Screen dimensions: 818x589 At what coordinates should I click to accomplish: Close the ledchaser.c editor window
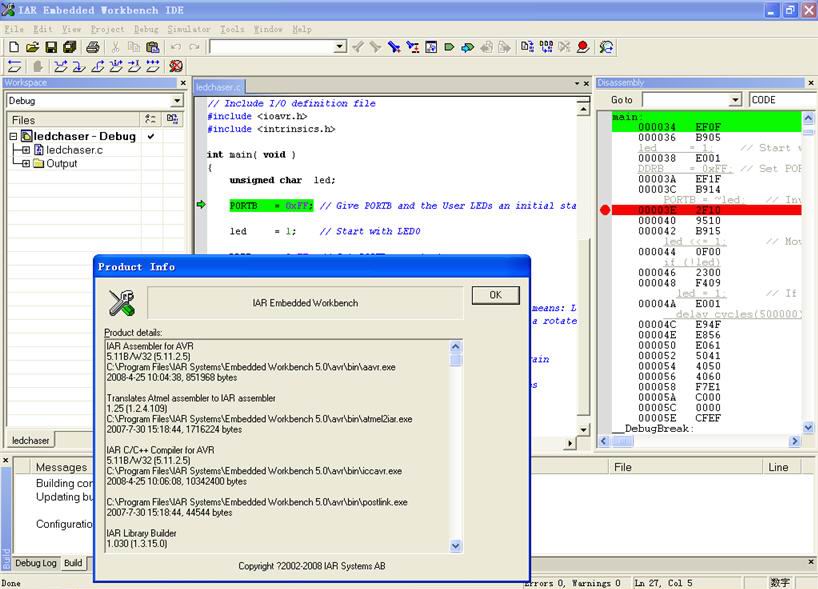click(586, 83)
